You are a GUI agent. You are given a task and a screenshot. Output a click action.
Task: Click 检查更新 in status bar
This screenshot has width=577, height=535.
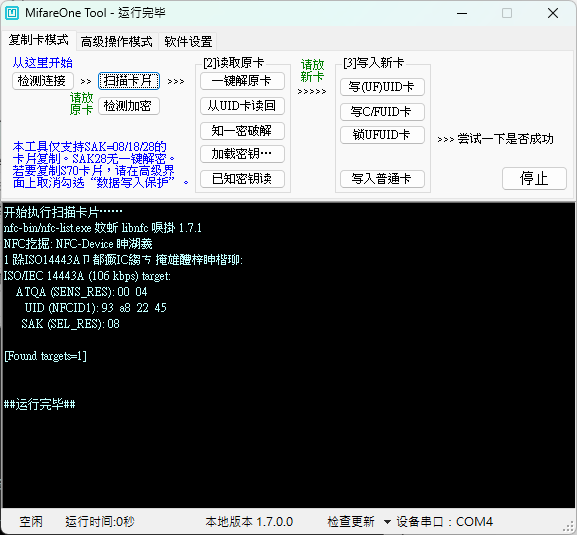pos(351,522)
